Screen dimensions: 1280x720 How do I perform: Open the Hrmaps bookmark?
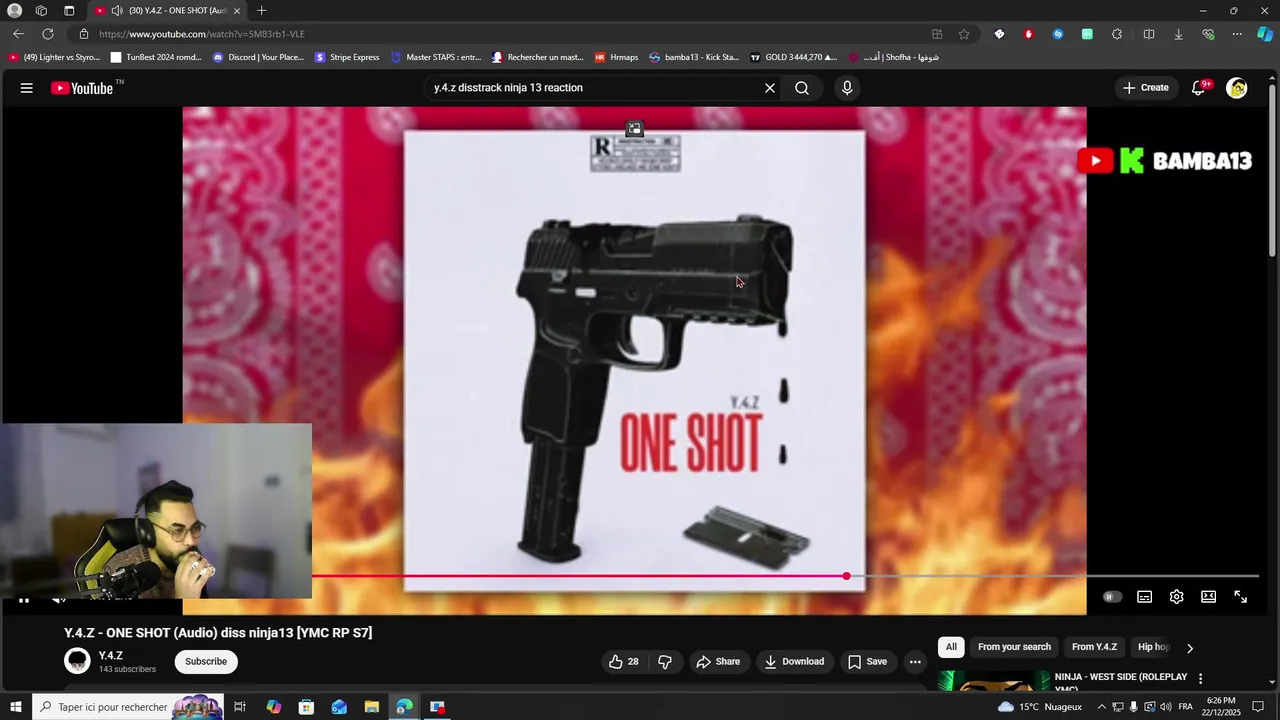pos(616,57)
